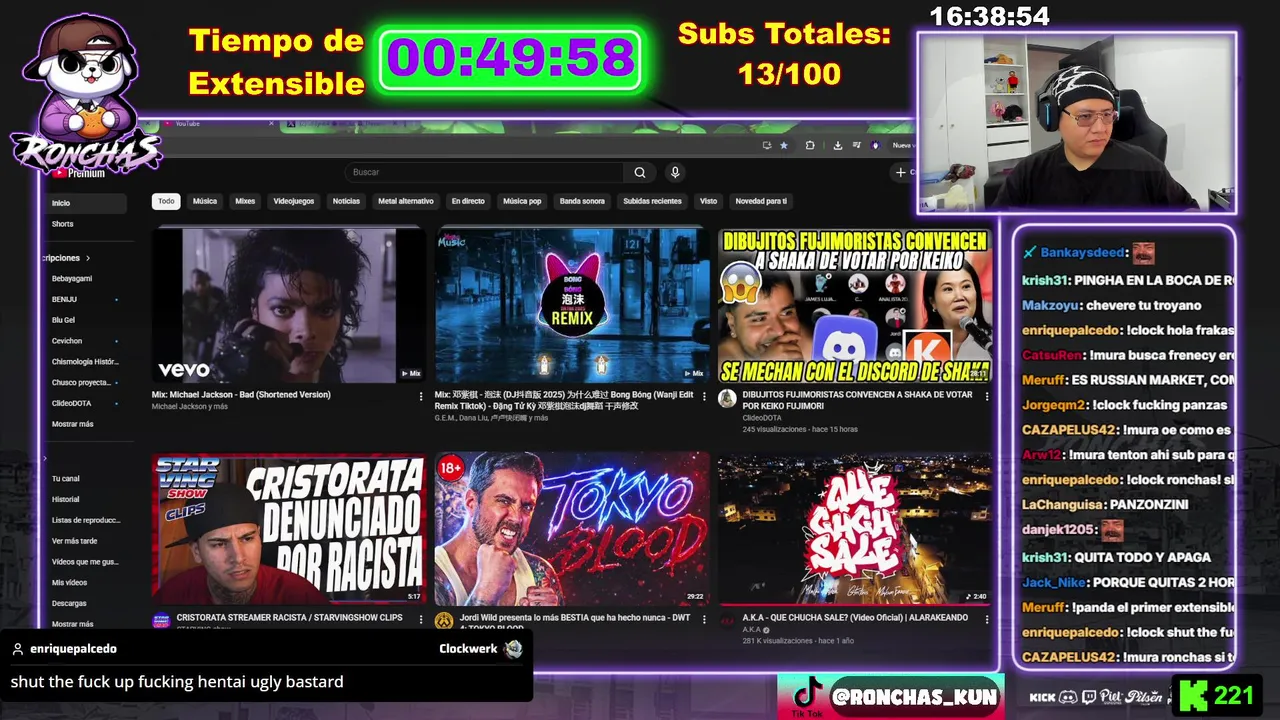
Task: Activate voice search microphone icon
Action: click(x=675, y=172)
